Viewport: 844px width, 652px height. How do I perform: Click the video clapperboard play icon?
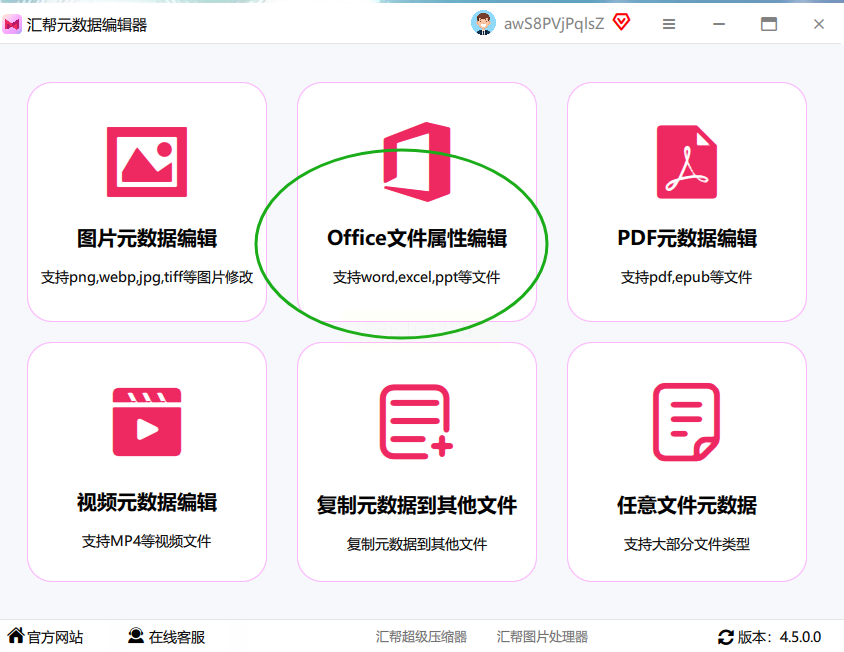point(146,422)
